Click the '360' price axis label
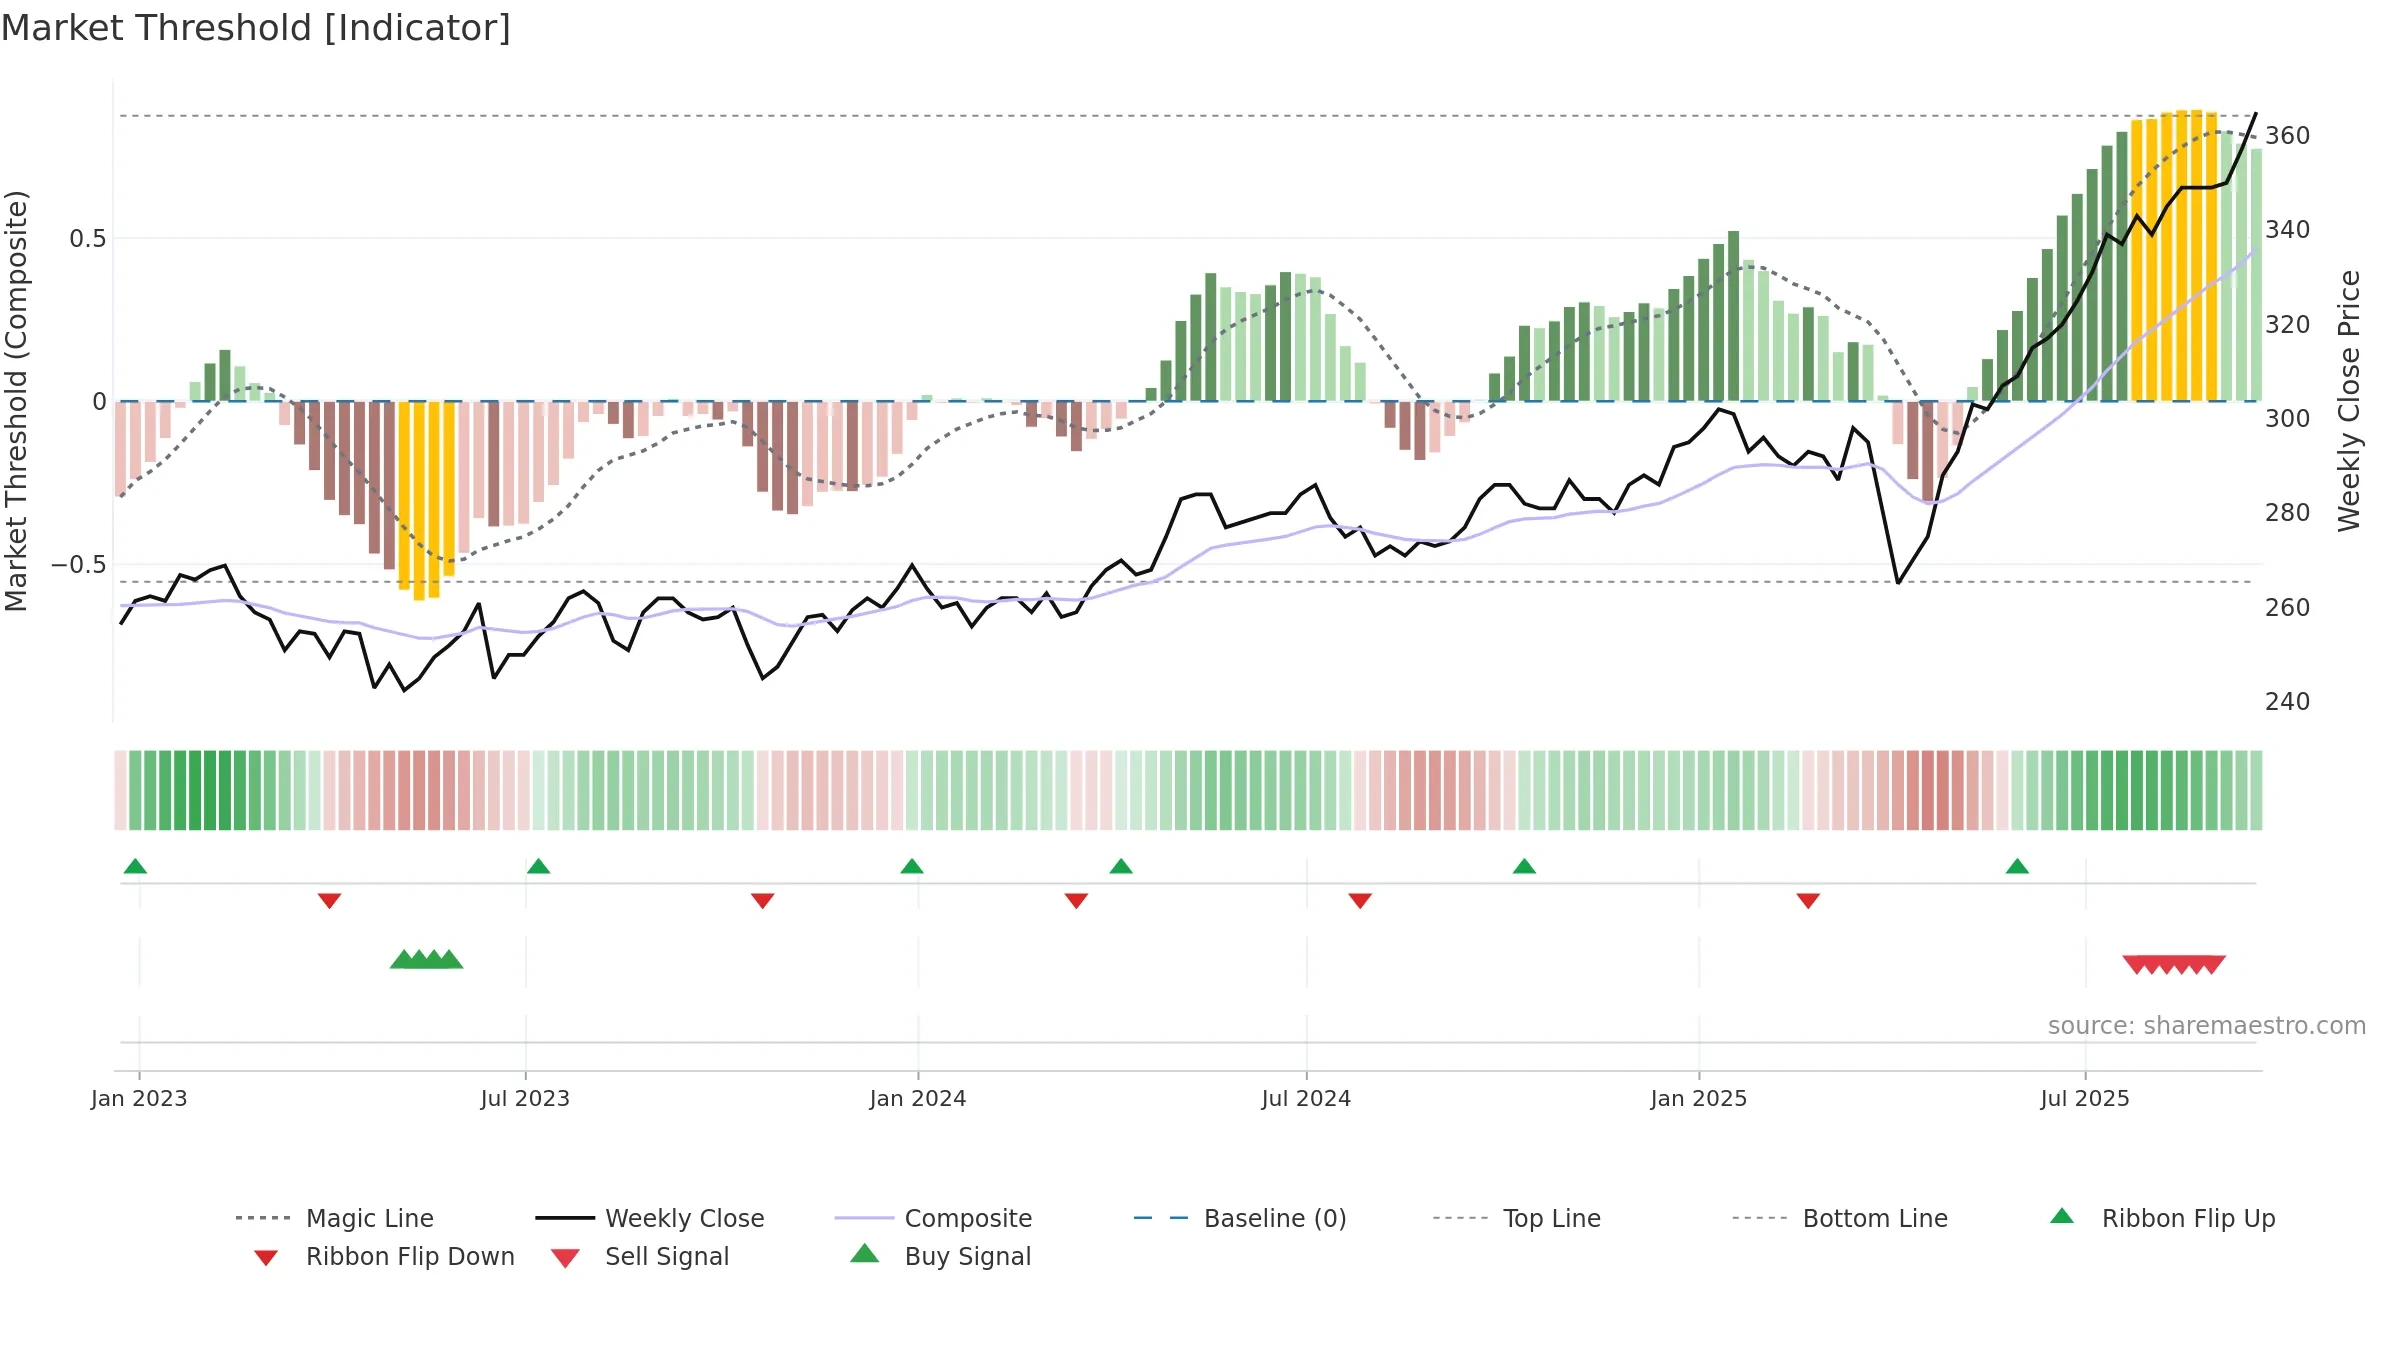This screenshot has height=1350, width=2400. pos(2287,135)
